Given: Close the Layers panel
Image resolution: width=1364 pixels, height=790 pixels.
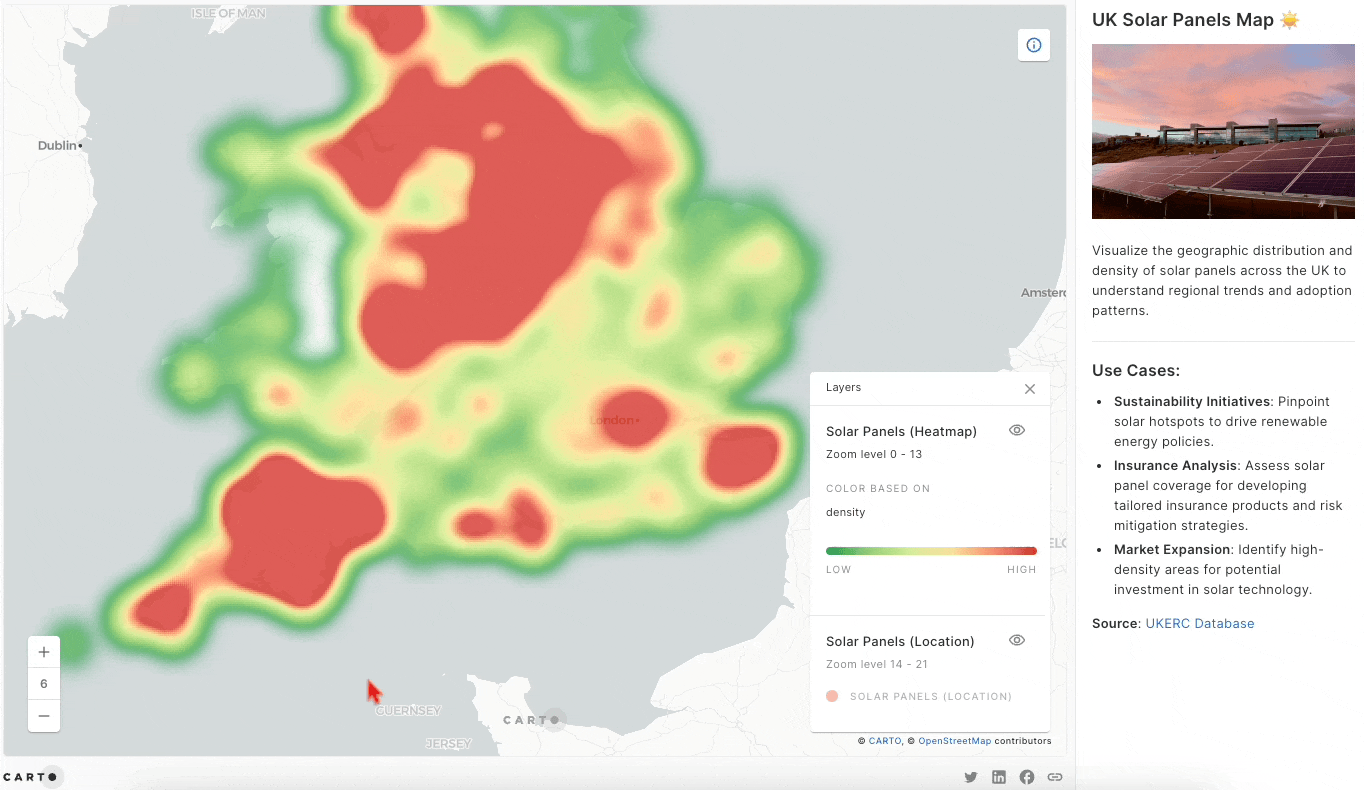Looking at the screenshot, I should pyautogui.click(x=1030, y=389).
